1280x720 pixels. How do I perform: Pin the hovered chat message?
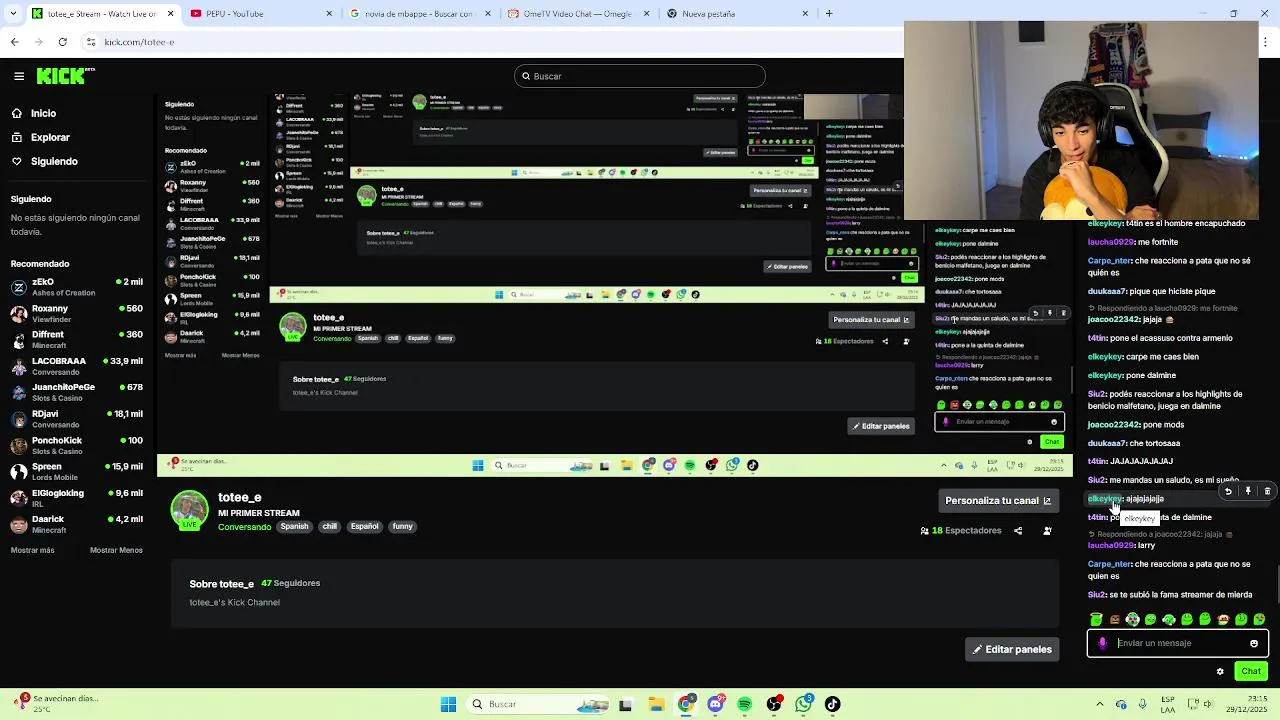[x=1248, y=491]
